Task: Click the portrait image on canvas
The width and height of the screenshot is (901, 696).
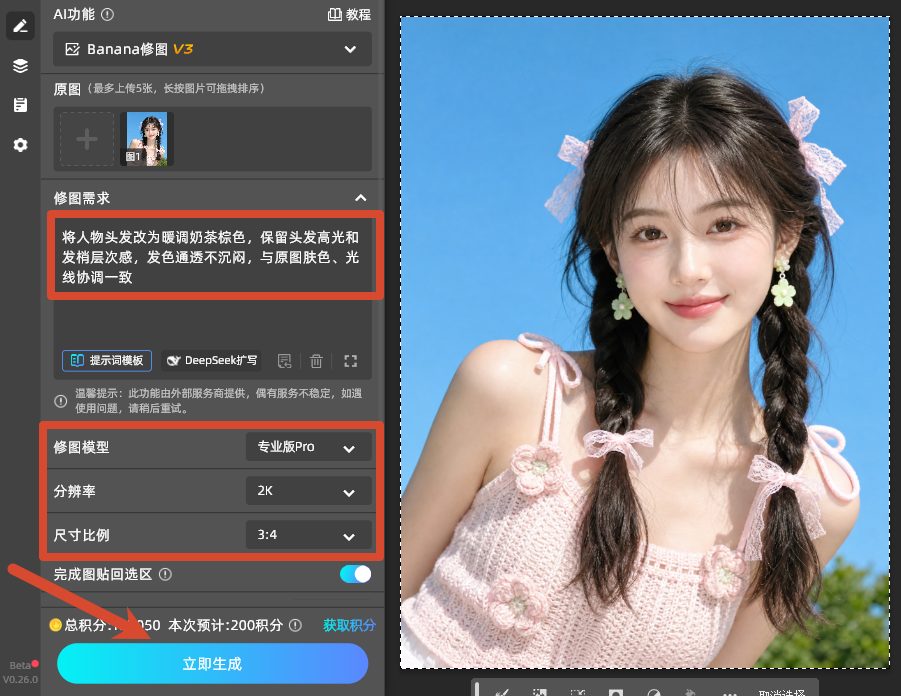Action: 645,343
